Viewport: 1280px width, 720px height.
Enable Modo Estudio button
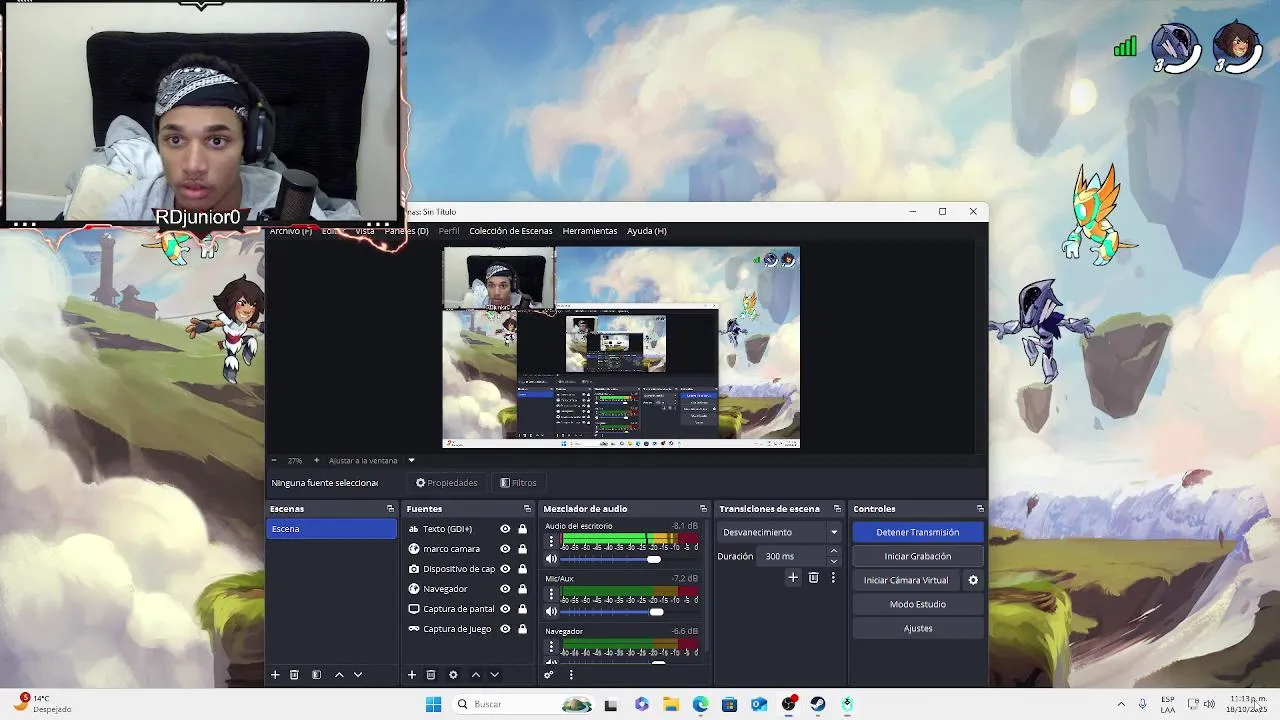pos(918,605)
